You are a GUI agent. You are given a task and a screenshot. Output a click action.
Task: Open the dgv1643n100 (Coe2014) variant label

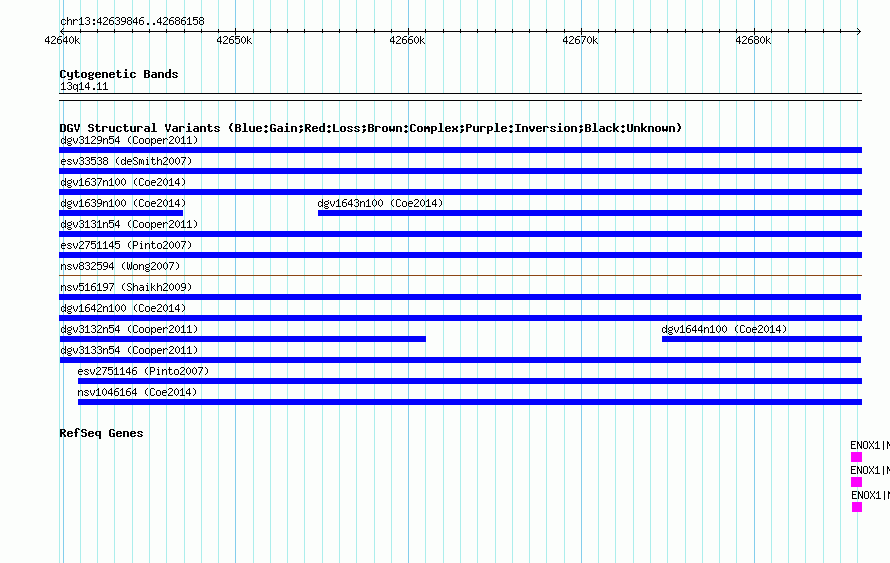coord(380,203)
